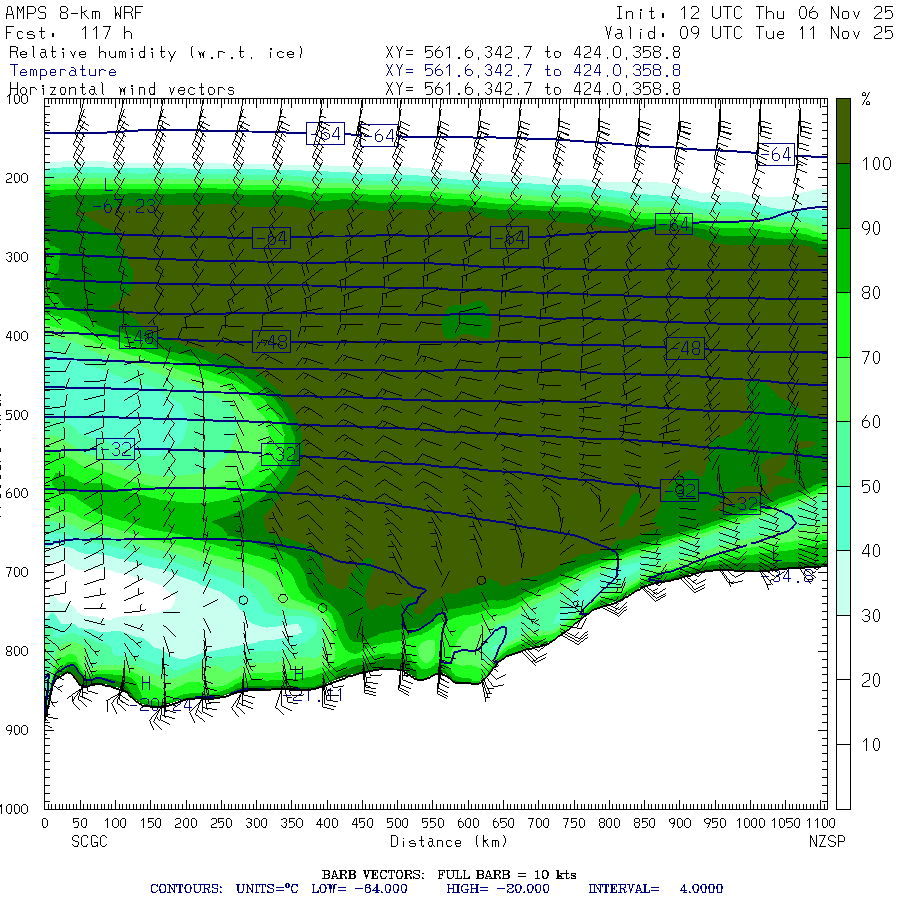Click the 'Distance (km)' axis title
This screenshot has height=900, width=900.
pyautogui.click(x=449, y=841)
